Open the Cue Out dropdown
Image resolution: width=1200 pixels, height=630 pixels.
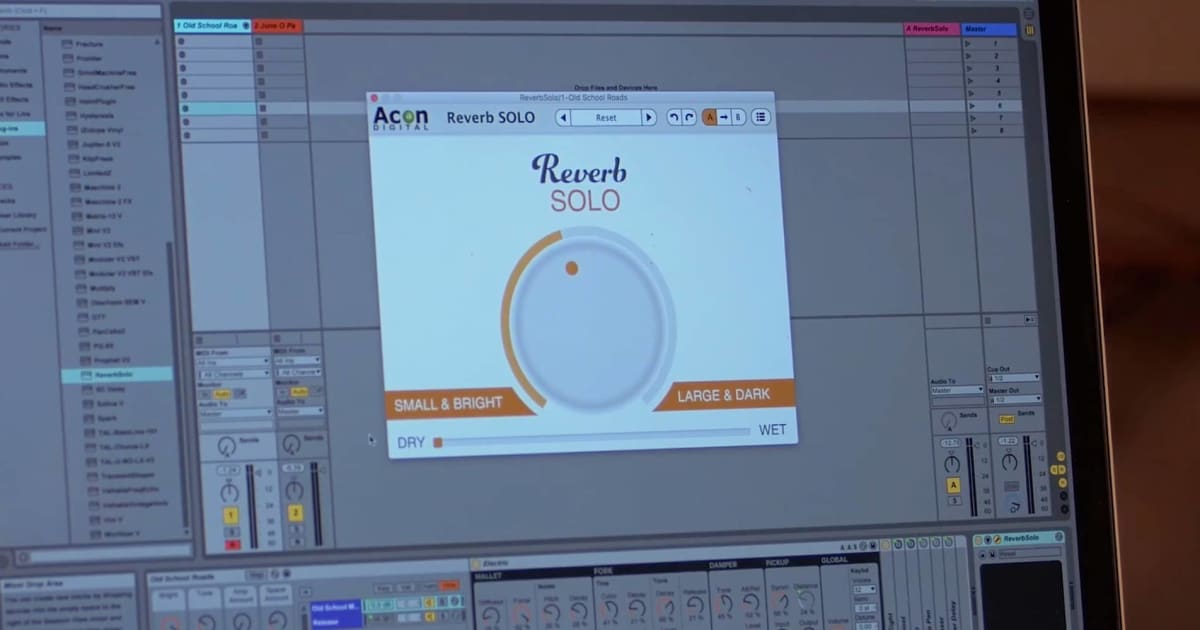pyautogui.click(x=1014, y=377)
